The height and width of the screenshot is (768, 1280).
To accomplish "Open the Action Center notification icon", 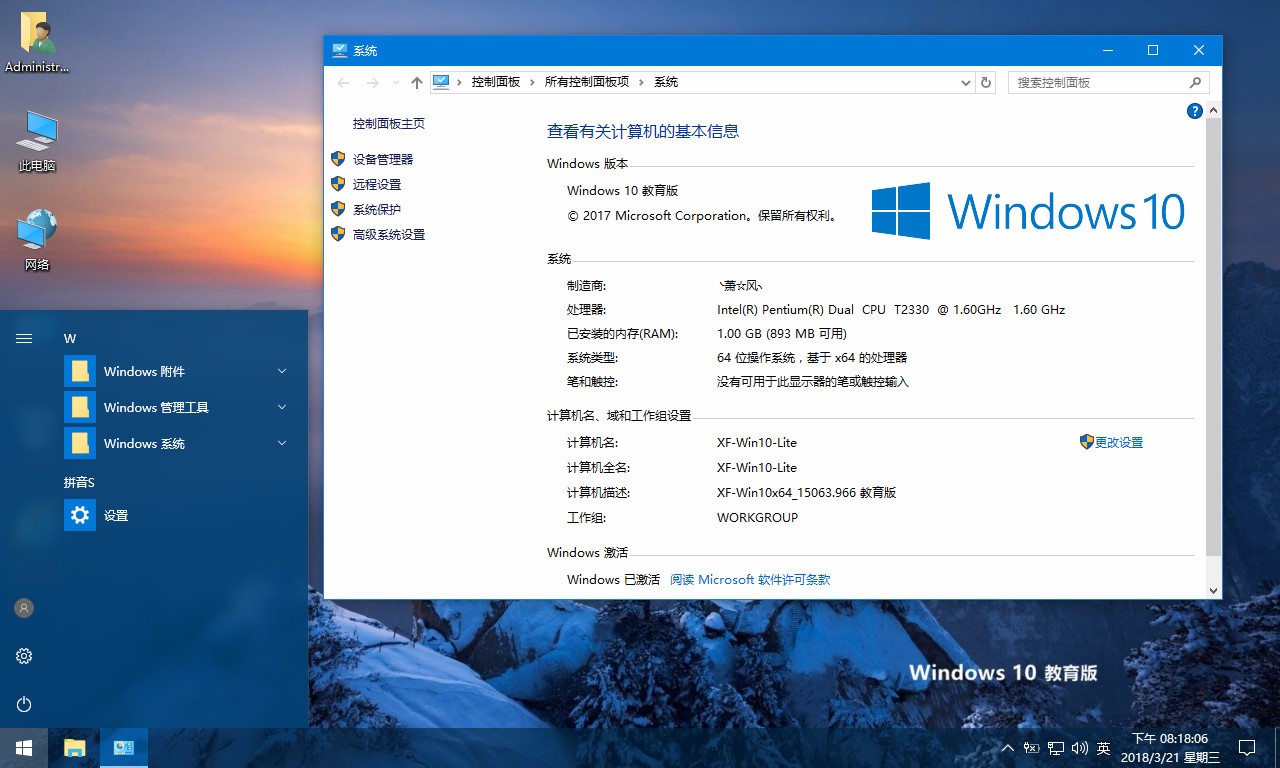I will coord(1247,747).
